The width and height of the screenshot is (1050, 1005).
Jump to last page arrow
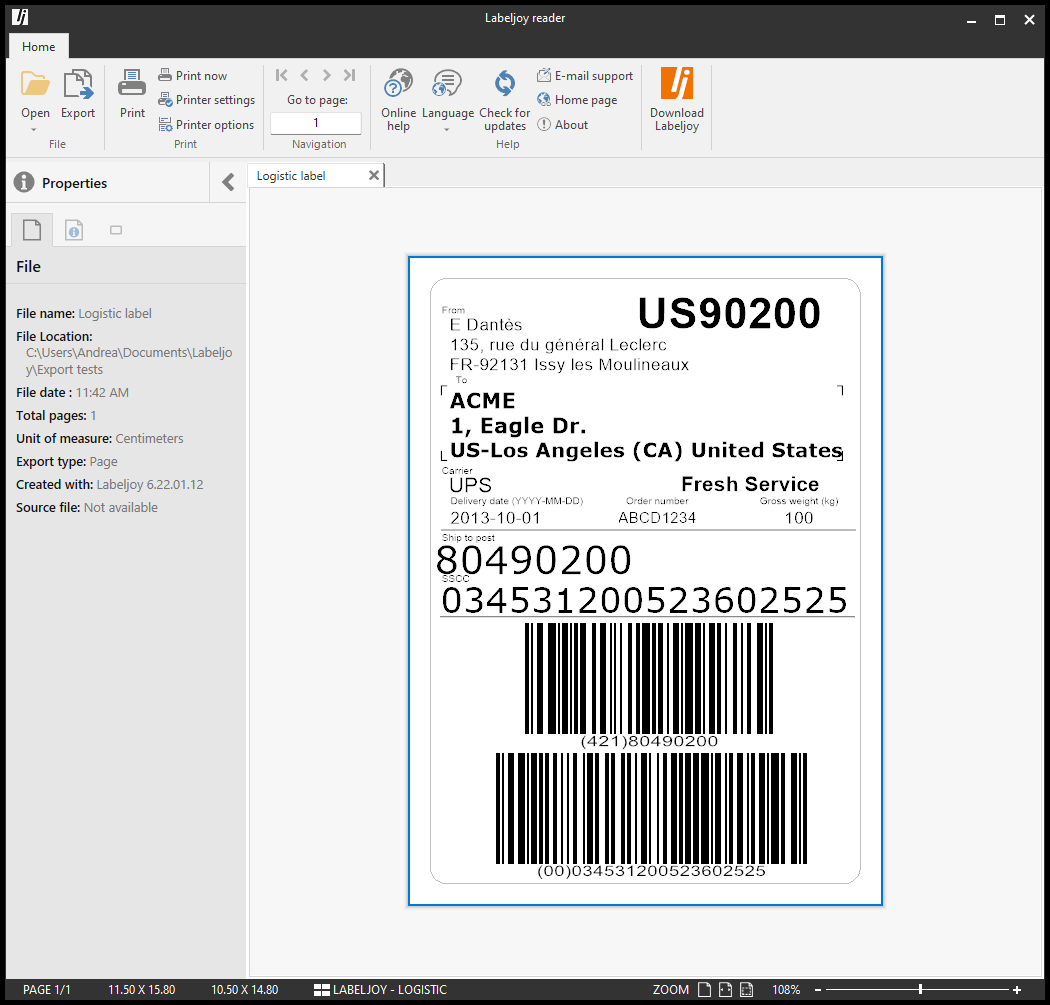tap(350, 75)
